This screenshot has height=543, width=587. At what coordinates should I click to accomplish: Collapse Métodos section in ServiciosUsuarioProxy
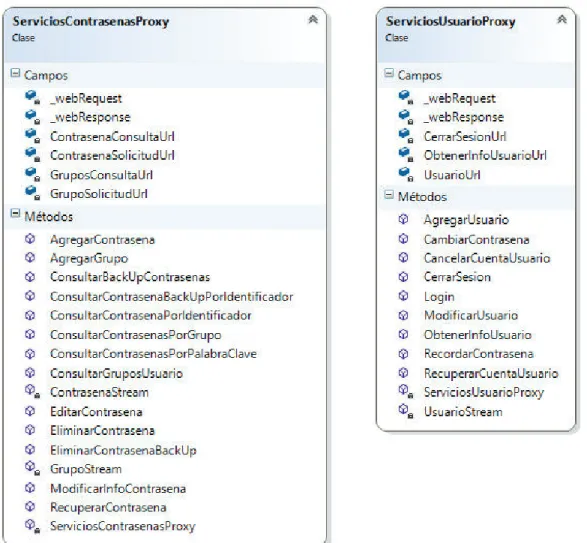389,195
